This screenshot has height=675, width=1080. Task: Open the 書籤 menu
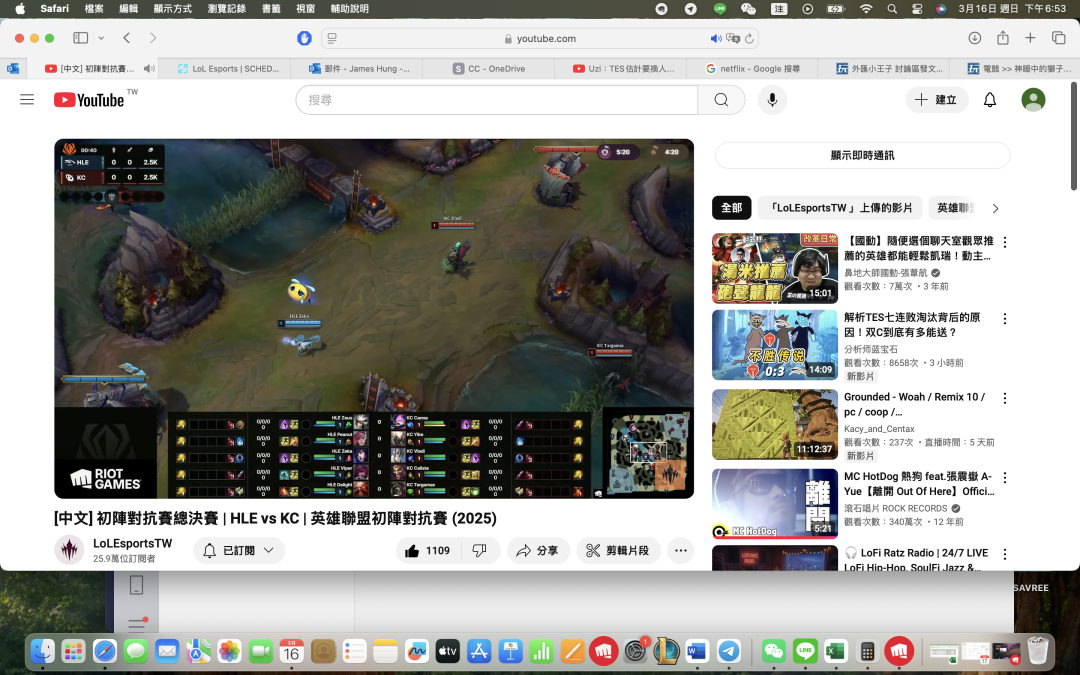pos(271,8)
